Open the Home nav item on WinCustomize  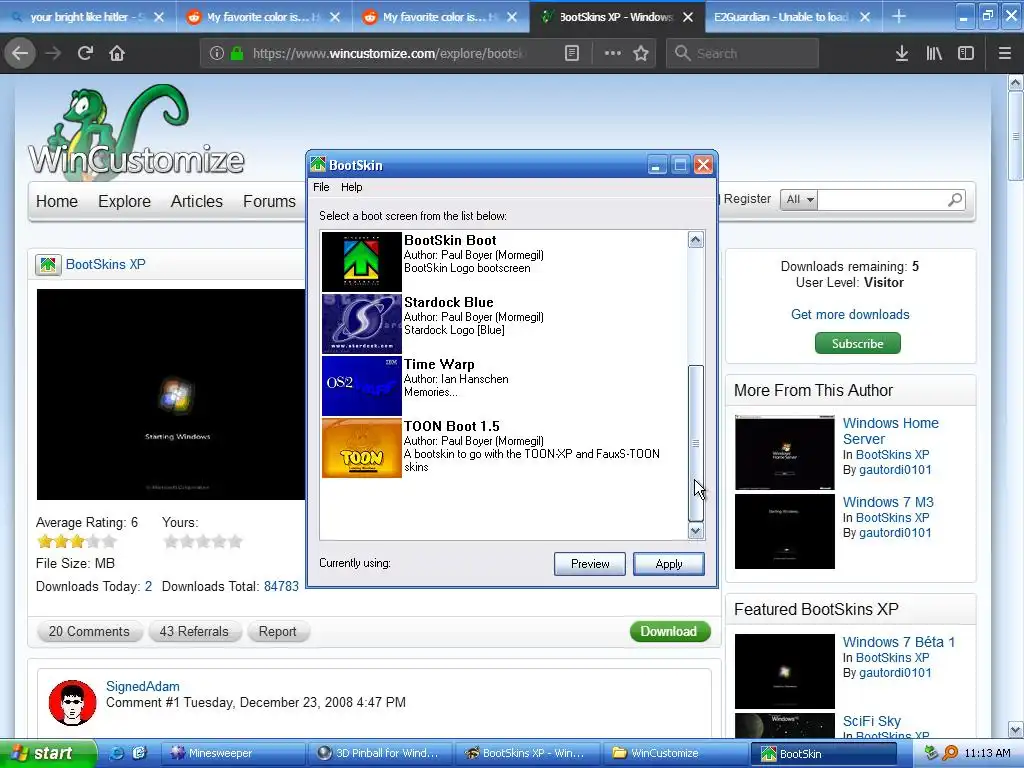(x=57, y=201)
